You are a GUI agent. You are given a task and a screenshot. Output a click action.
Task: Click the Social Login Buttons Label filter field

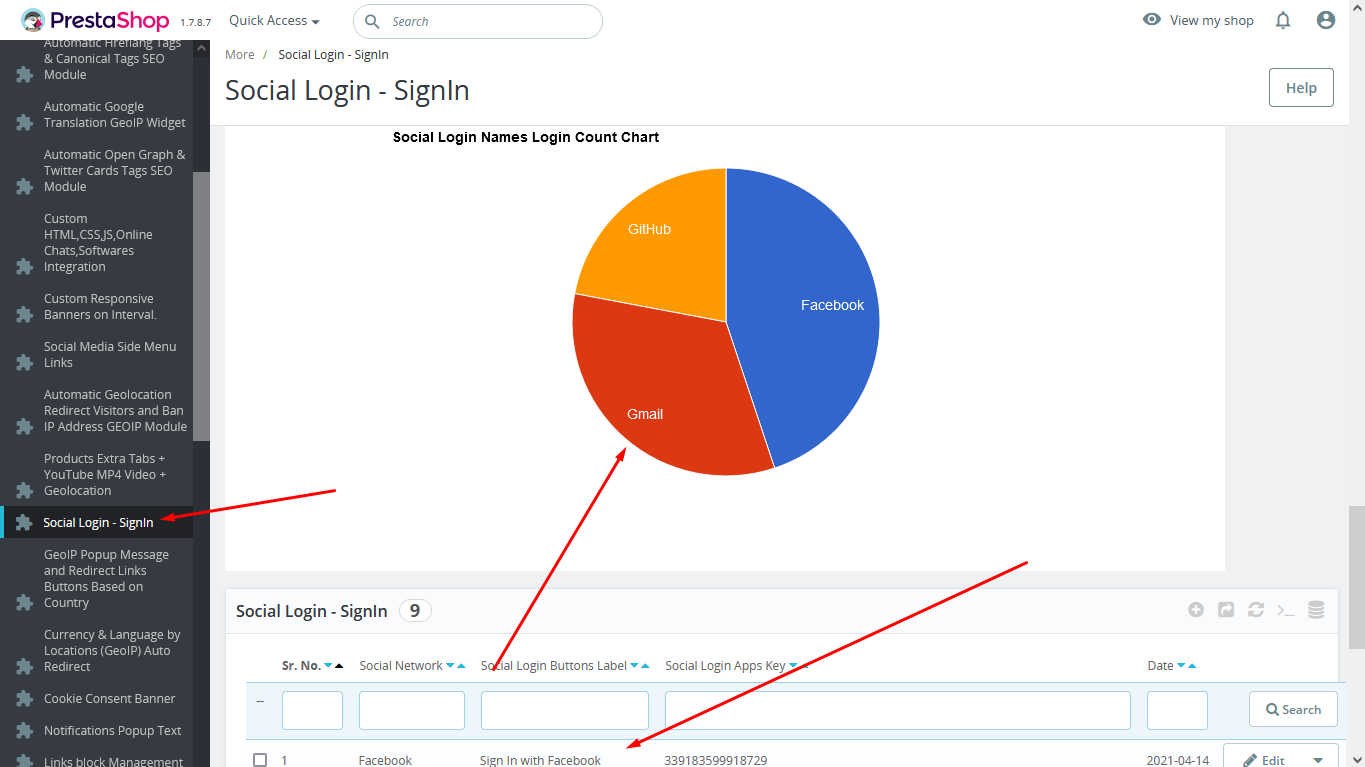pos(565,710)
